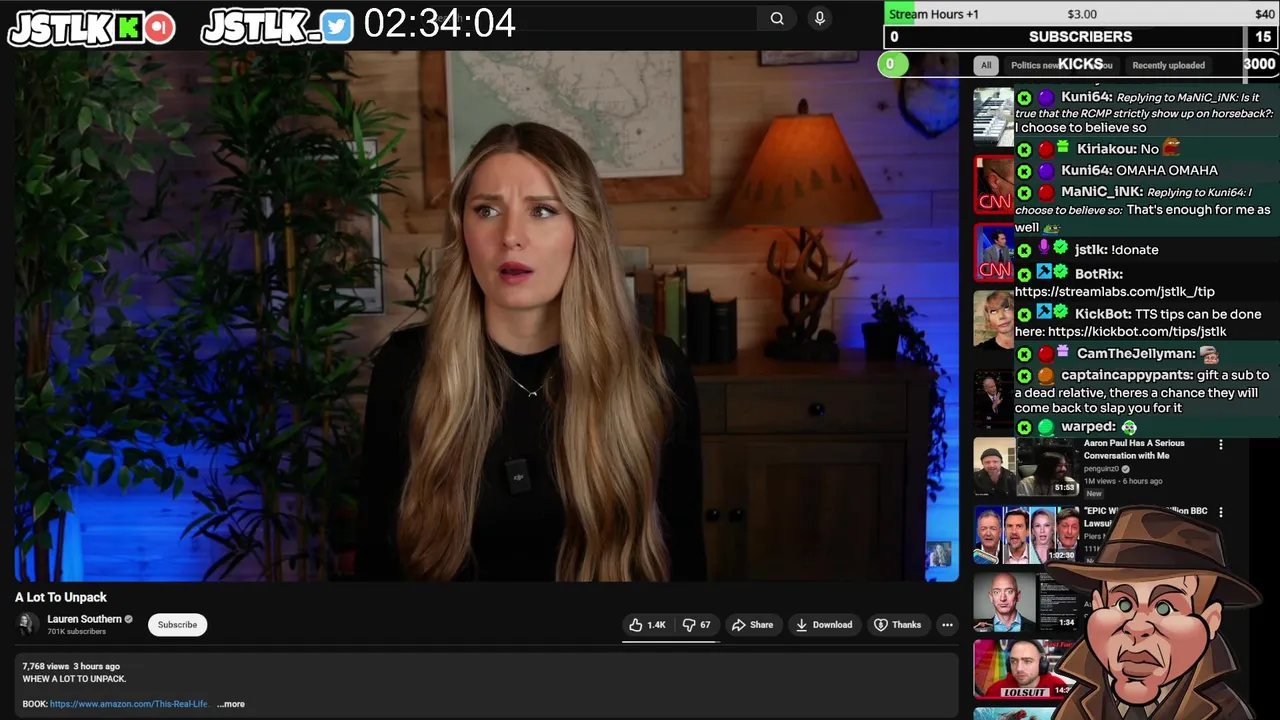The width and height of the screenshot is (1280, 720).
Task: Click the red avatar beside MaNiC_iNK
Action: [x=1045, y=192]
